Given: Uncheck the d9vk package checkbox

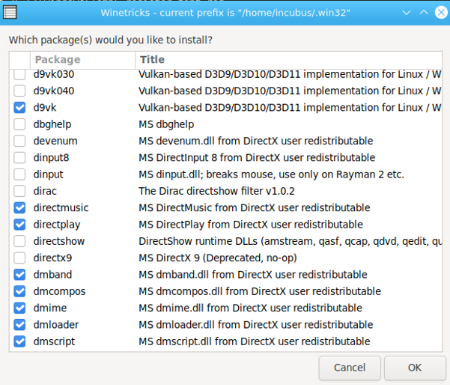Looking at the screenshot, I should pyautogui.click(x=20, y=107).
